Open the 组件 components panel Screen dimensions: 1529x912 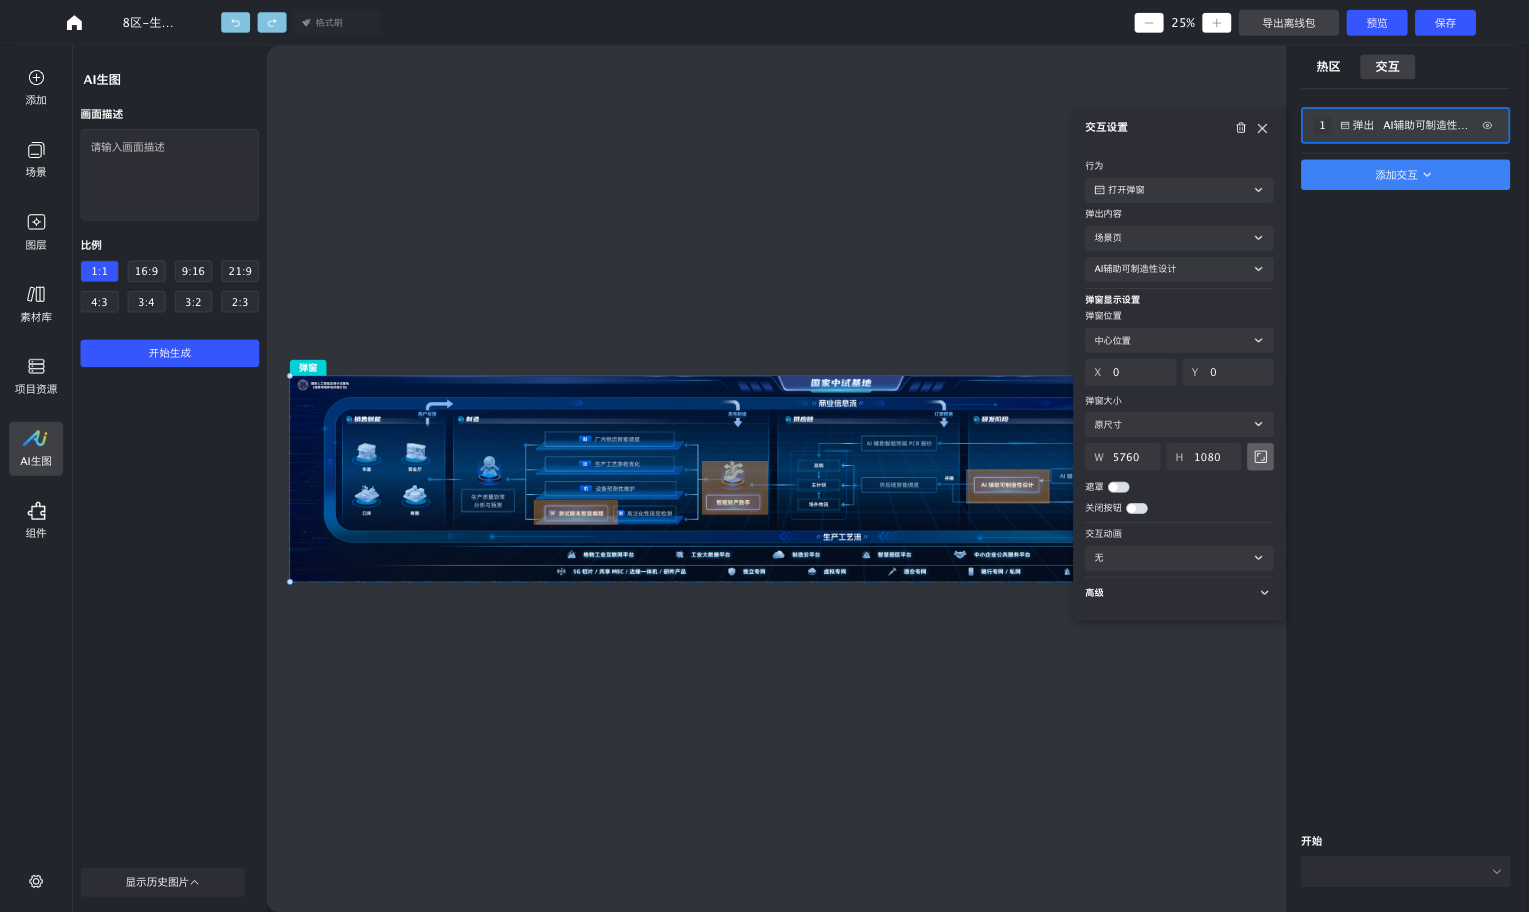pyautogui.click(x=36, y=520)
